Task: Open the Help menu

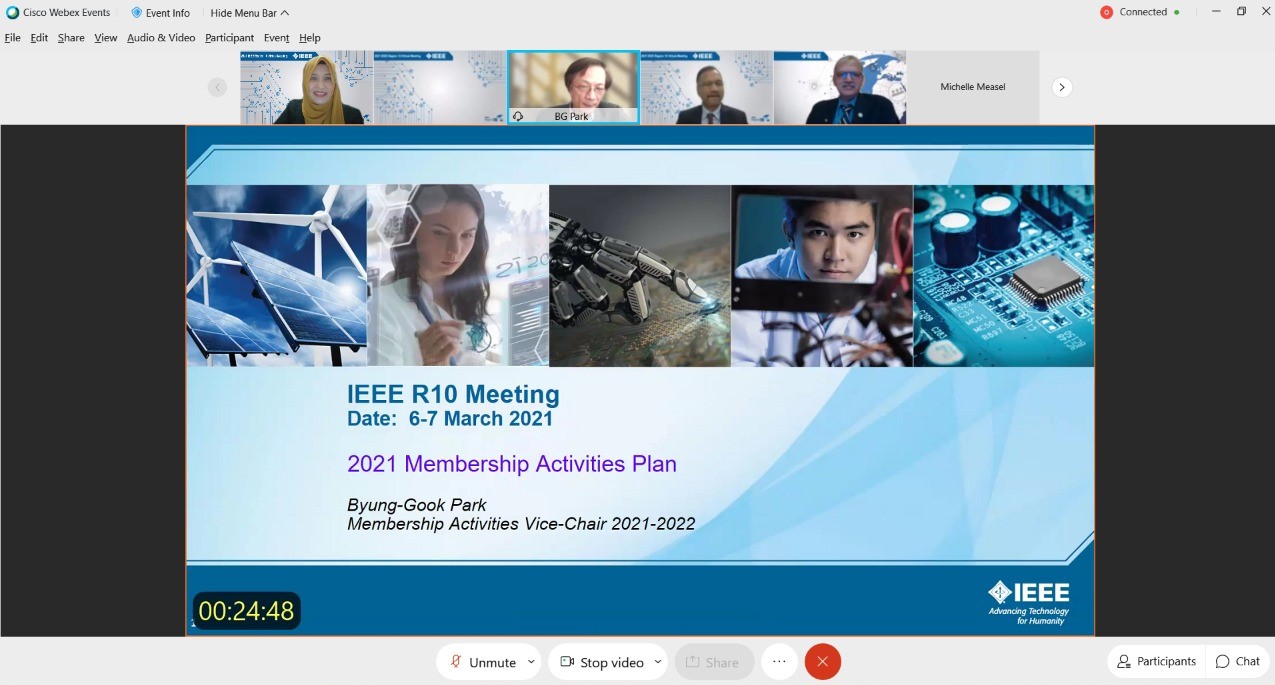Action: pos(310,38)
